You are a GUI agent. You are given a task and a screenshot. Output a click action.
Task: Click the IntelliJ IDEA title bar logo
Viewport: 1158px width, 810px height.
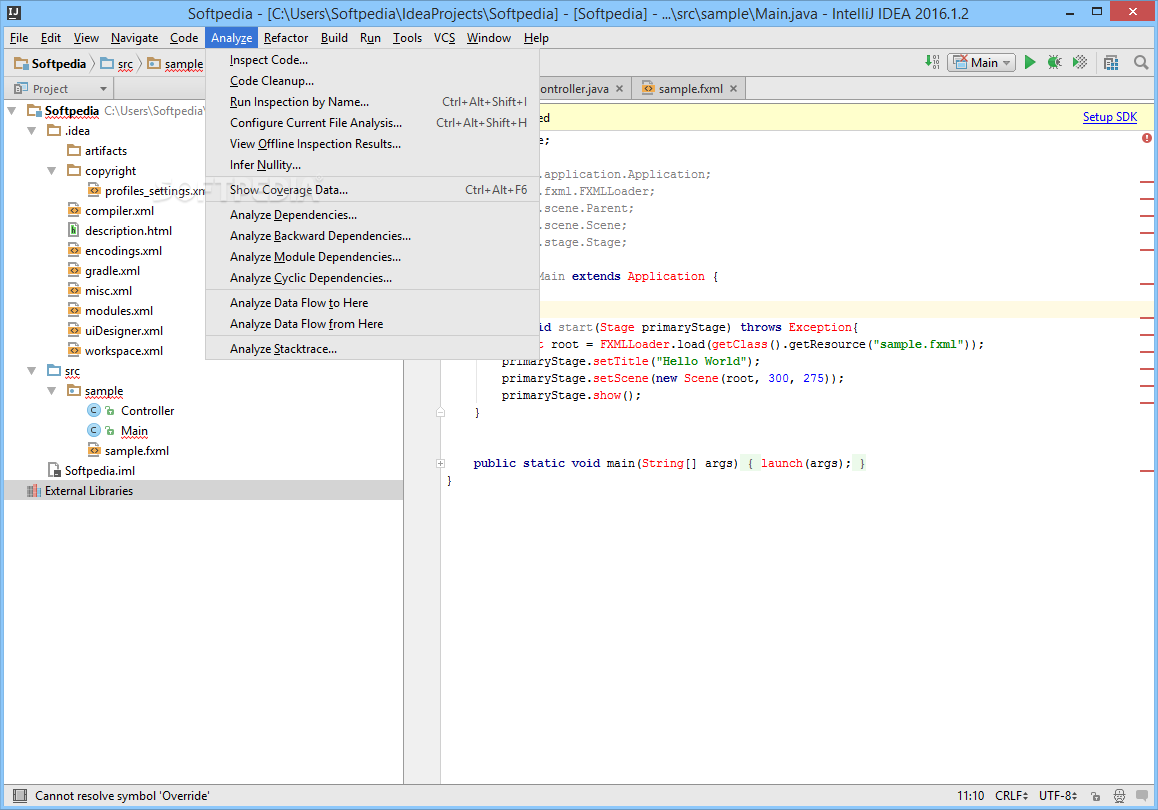tap(14, 13)
